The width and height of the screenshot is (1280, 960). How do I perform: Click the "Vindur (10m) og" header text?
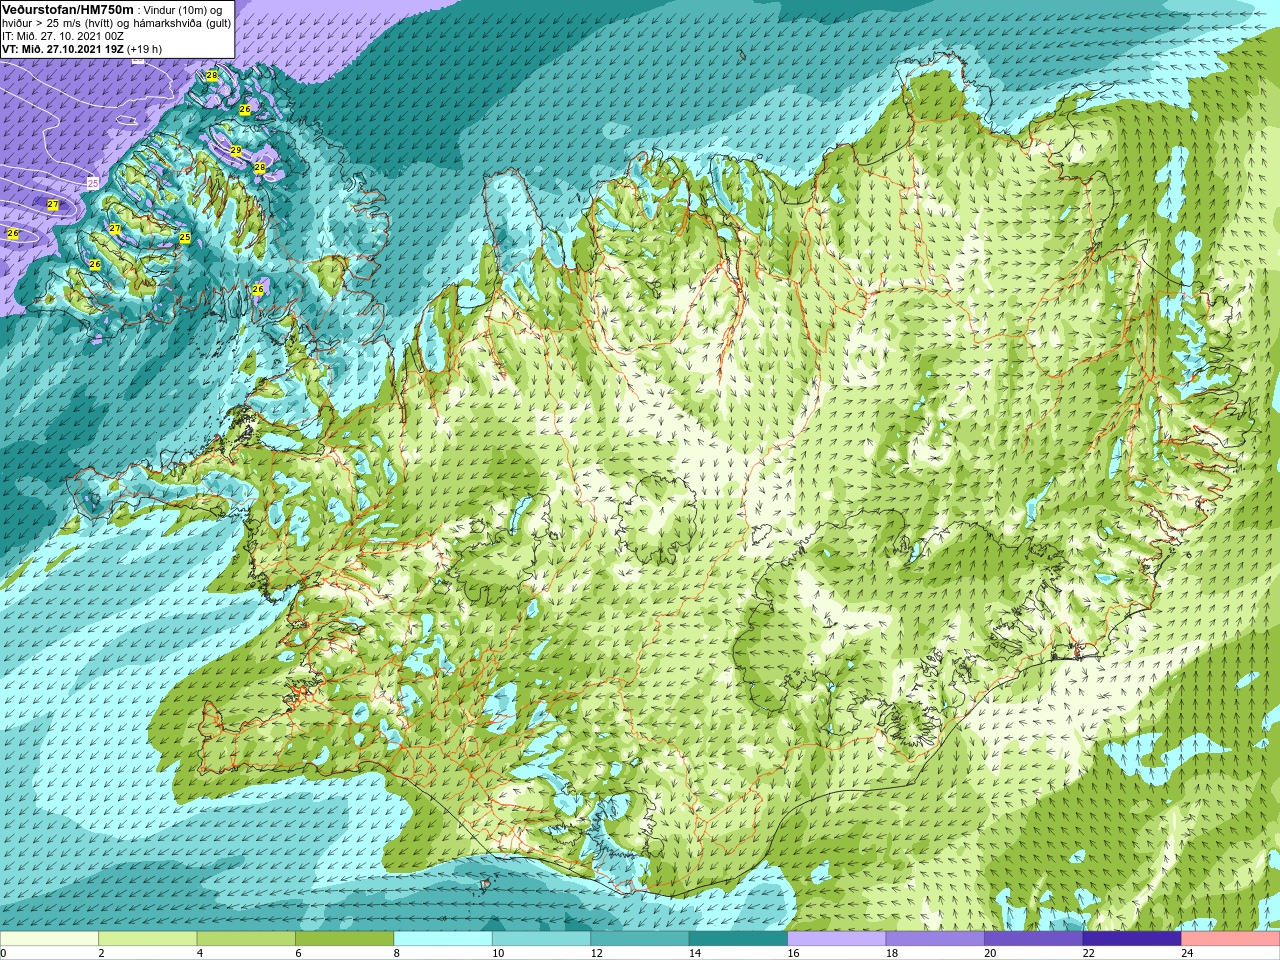pos(183,10)
